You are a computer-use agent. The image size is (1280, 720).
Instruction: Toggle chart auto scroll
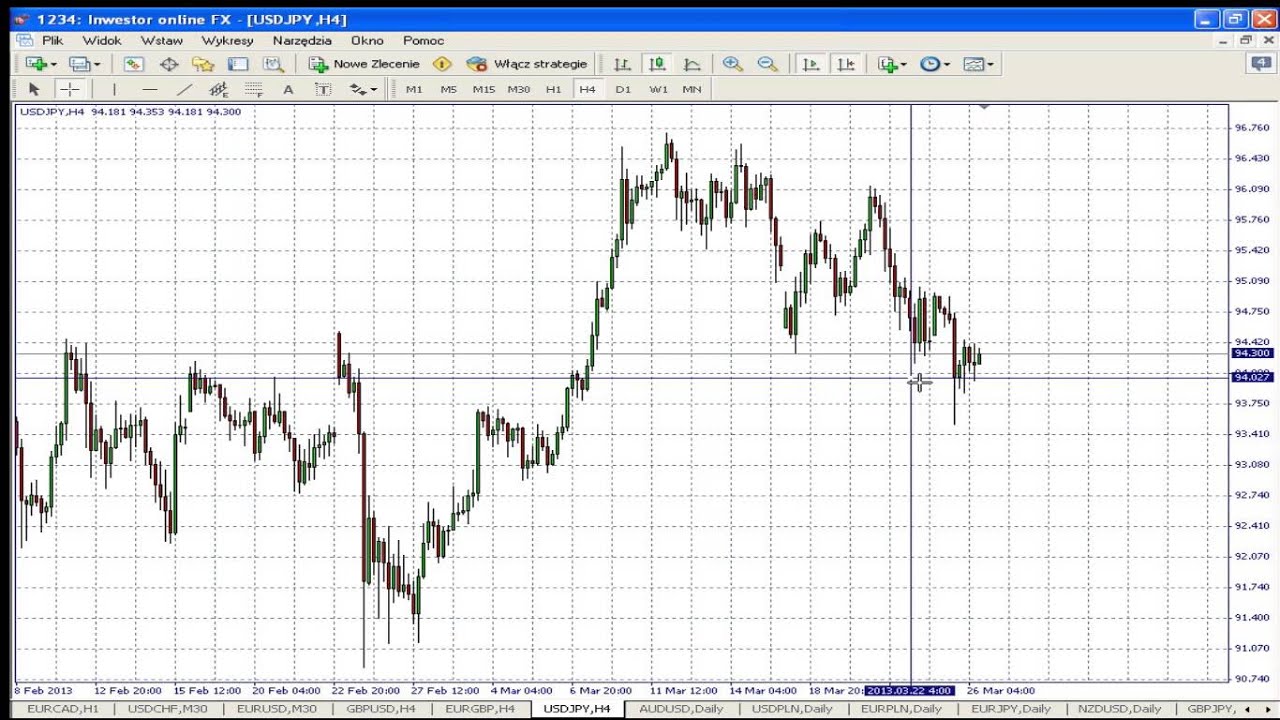811,64
